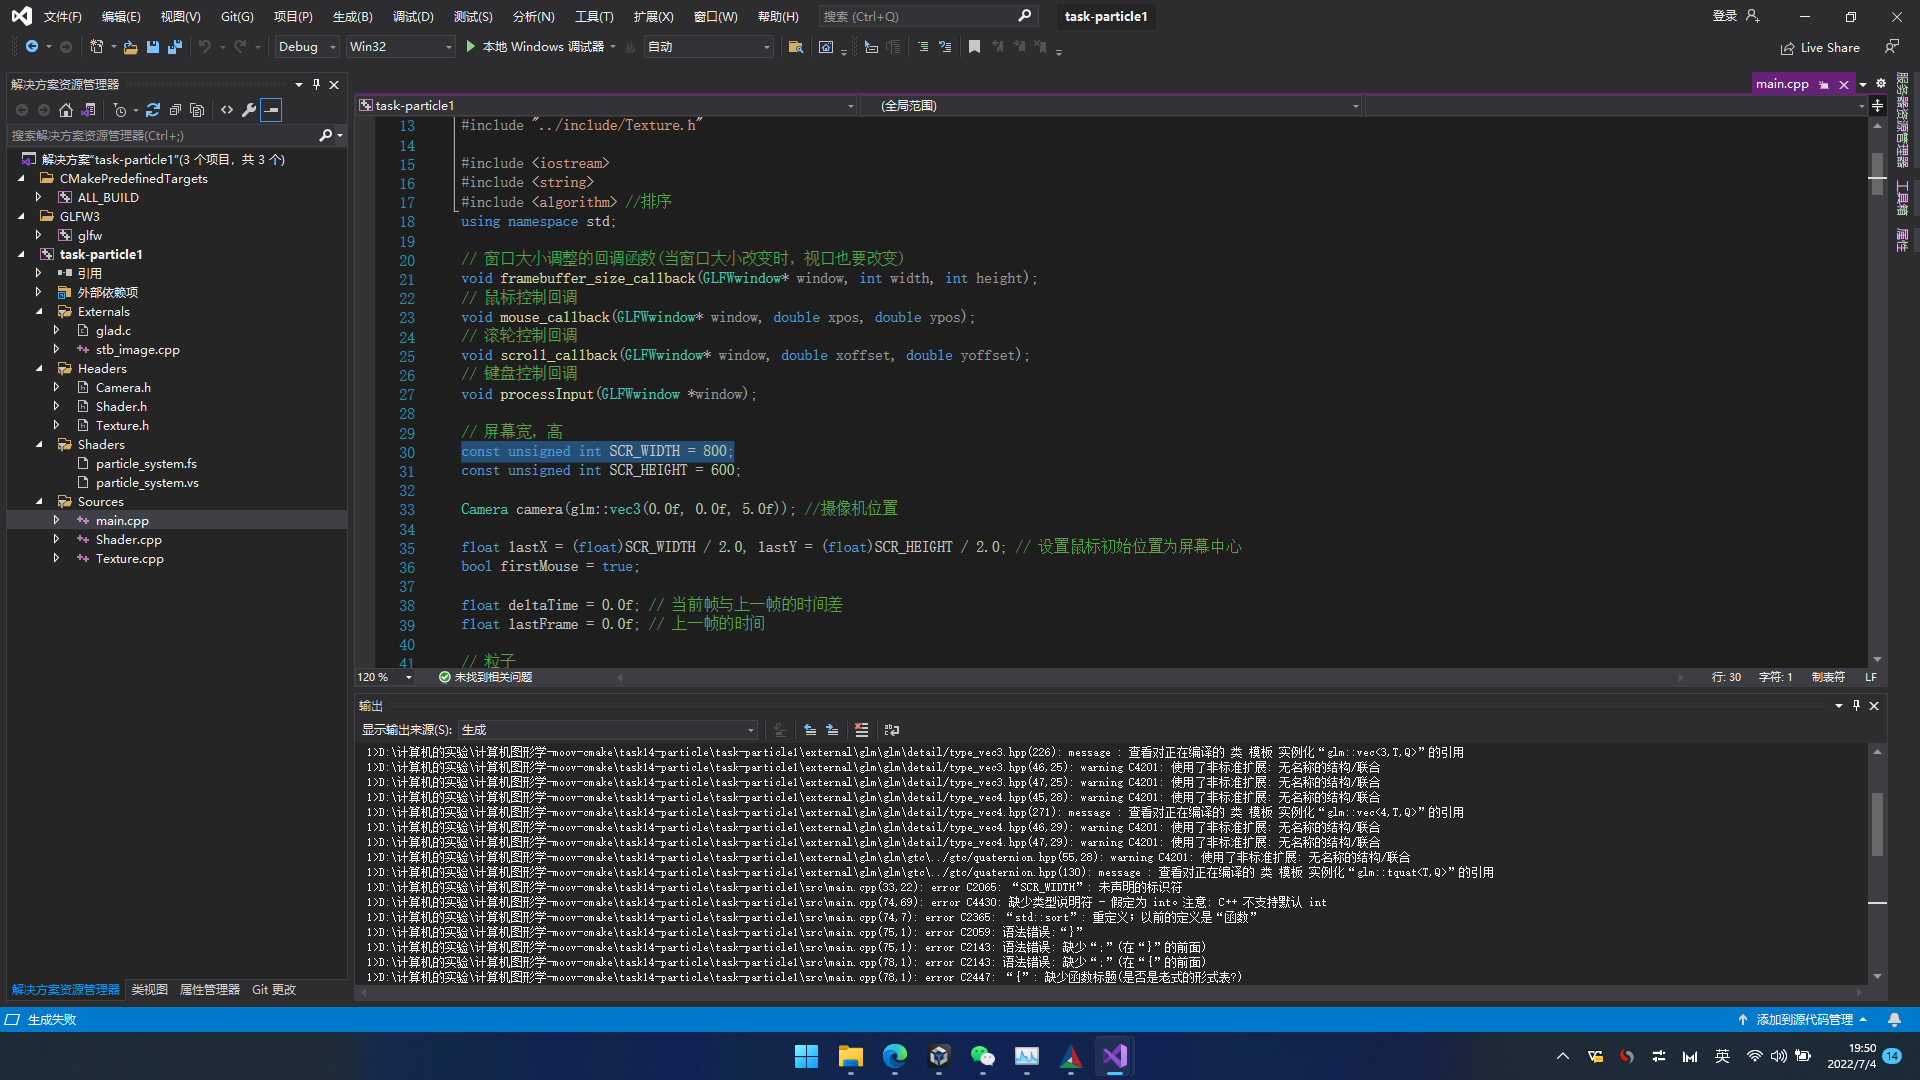Click the Live Share button
Viewport: 1920px width, 1080px height.
point(1820,47)
